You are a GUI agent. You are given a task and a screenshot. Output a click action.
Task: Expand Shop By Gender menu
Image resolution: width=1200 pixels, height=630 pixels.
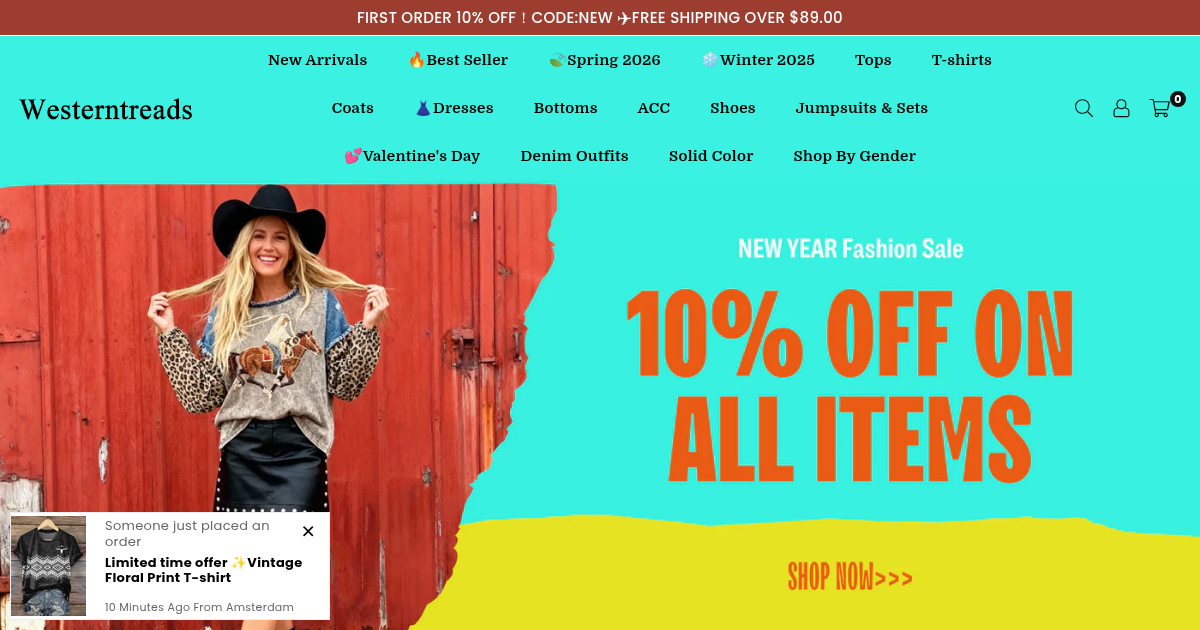pos(854,156)
